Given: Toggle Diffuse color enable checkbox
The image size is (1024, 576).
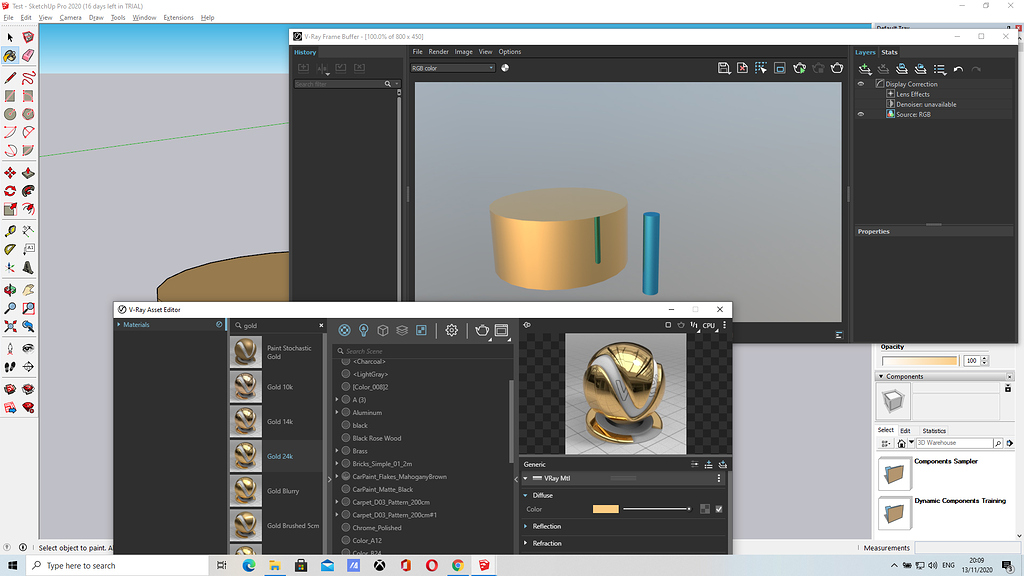Looking at the screenshot, I should pyautogui.click(x=719, y=509).
